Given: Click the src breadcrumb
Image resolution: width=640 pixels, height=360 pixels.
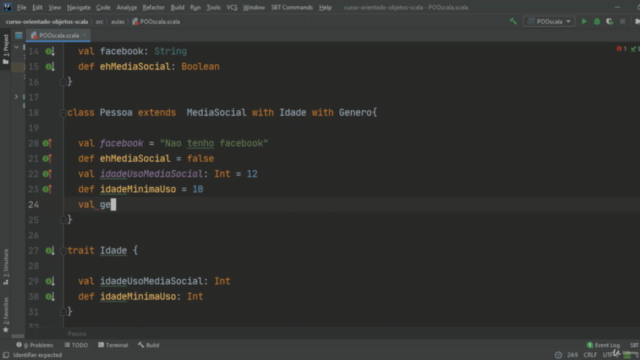Looking at the screenshot, I should pyautogui.click(x=100, y=22).
